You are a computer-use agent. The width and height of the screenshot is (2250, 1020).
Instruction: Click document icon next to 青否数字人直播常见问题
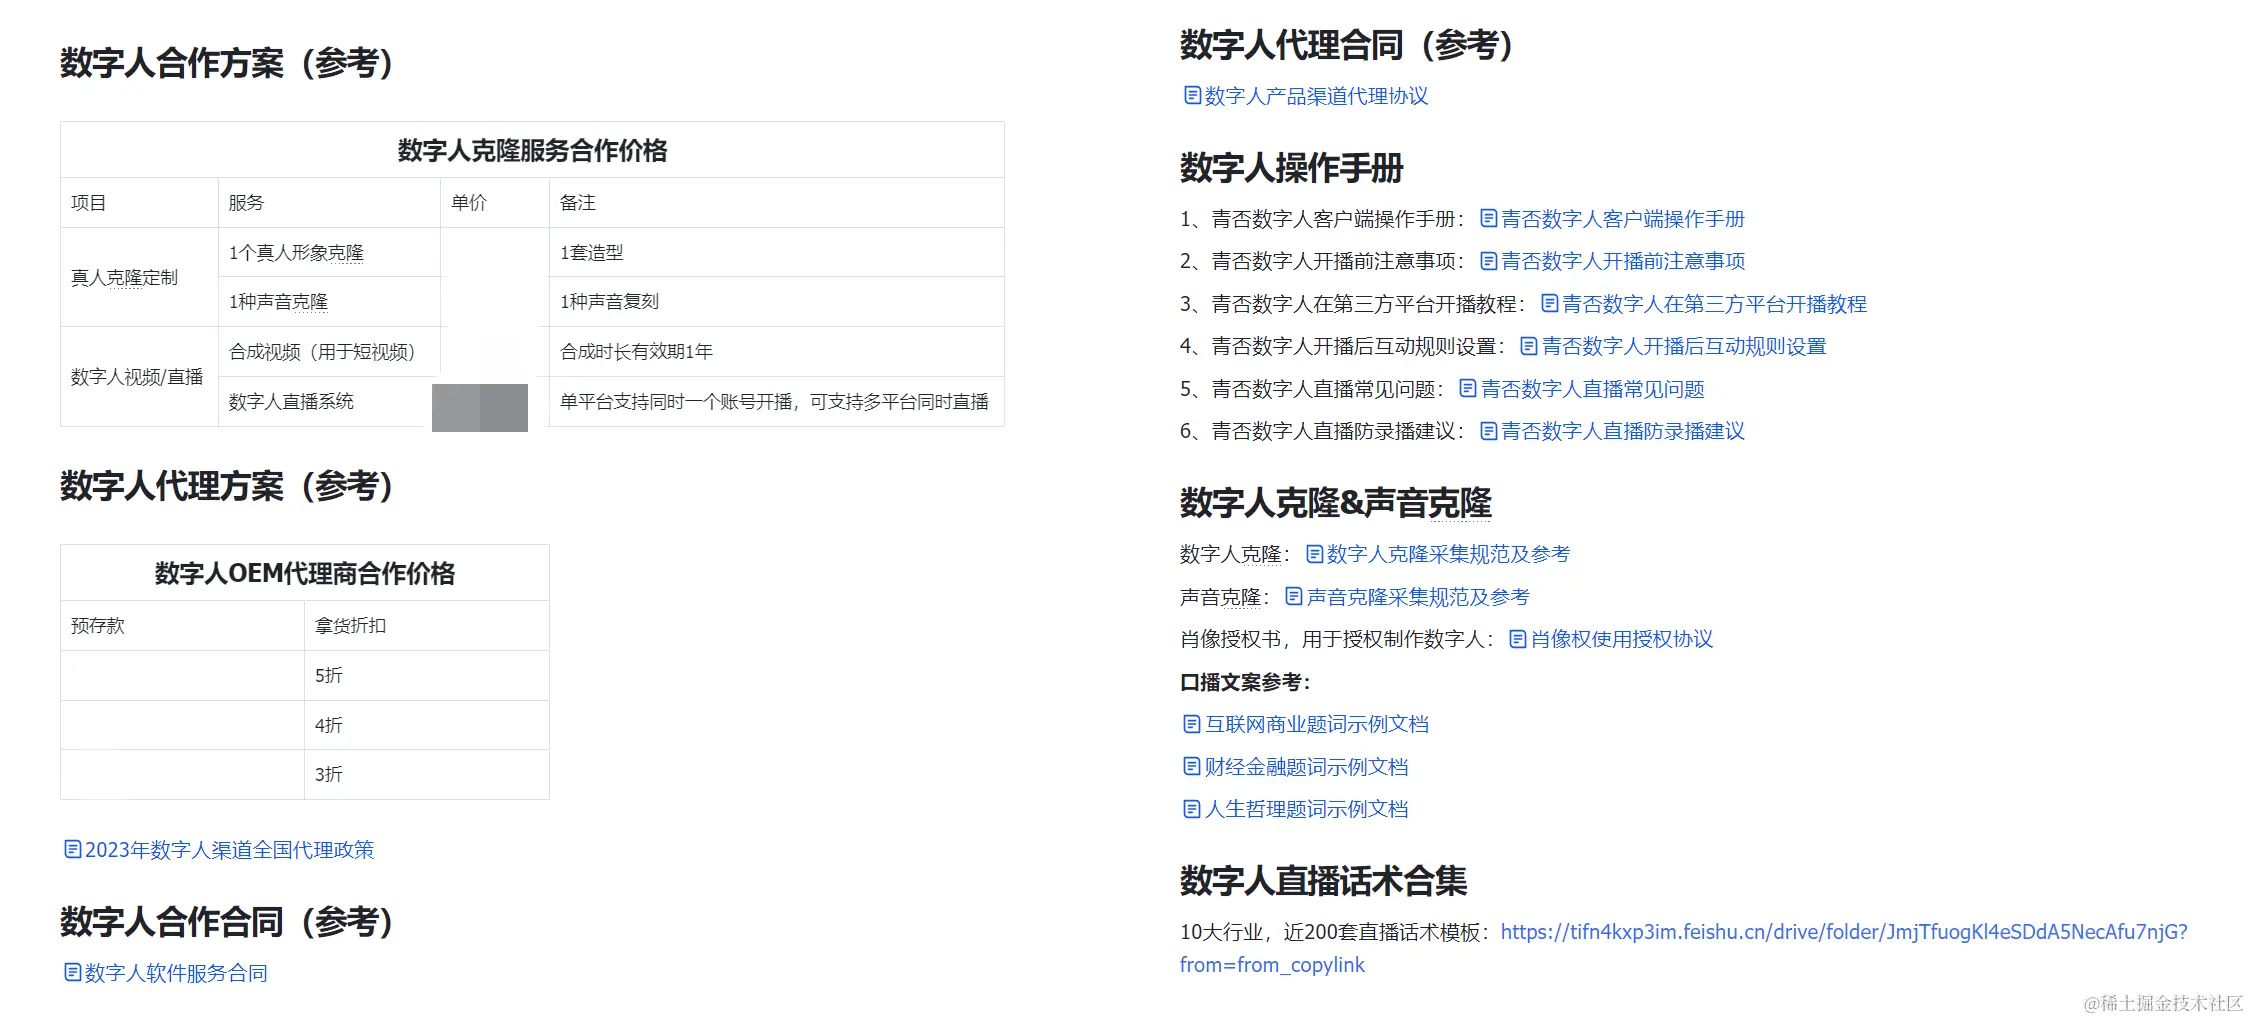[x=1467, y=388]
